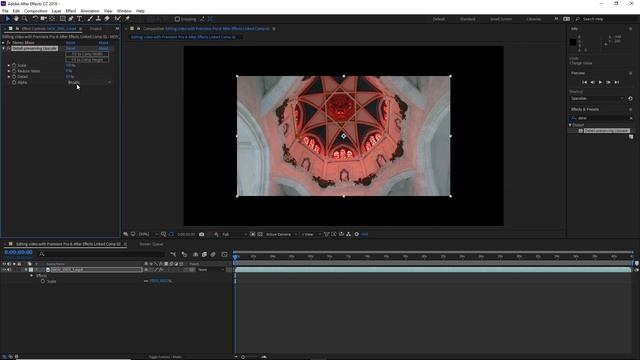640x360 pixels.
Task: Select the Horizontal Type tool
Action: click(80, 19)
